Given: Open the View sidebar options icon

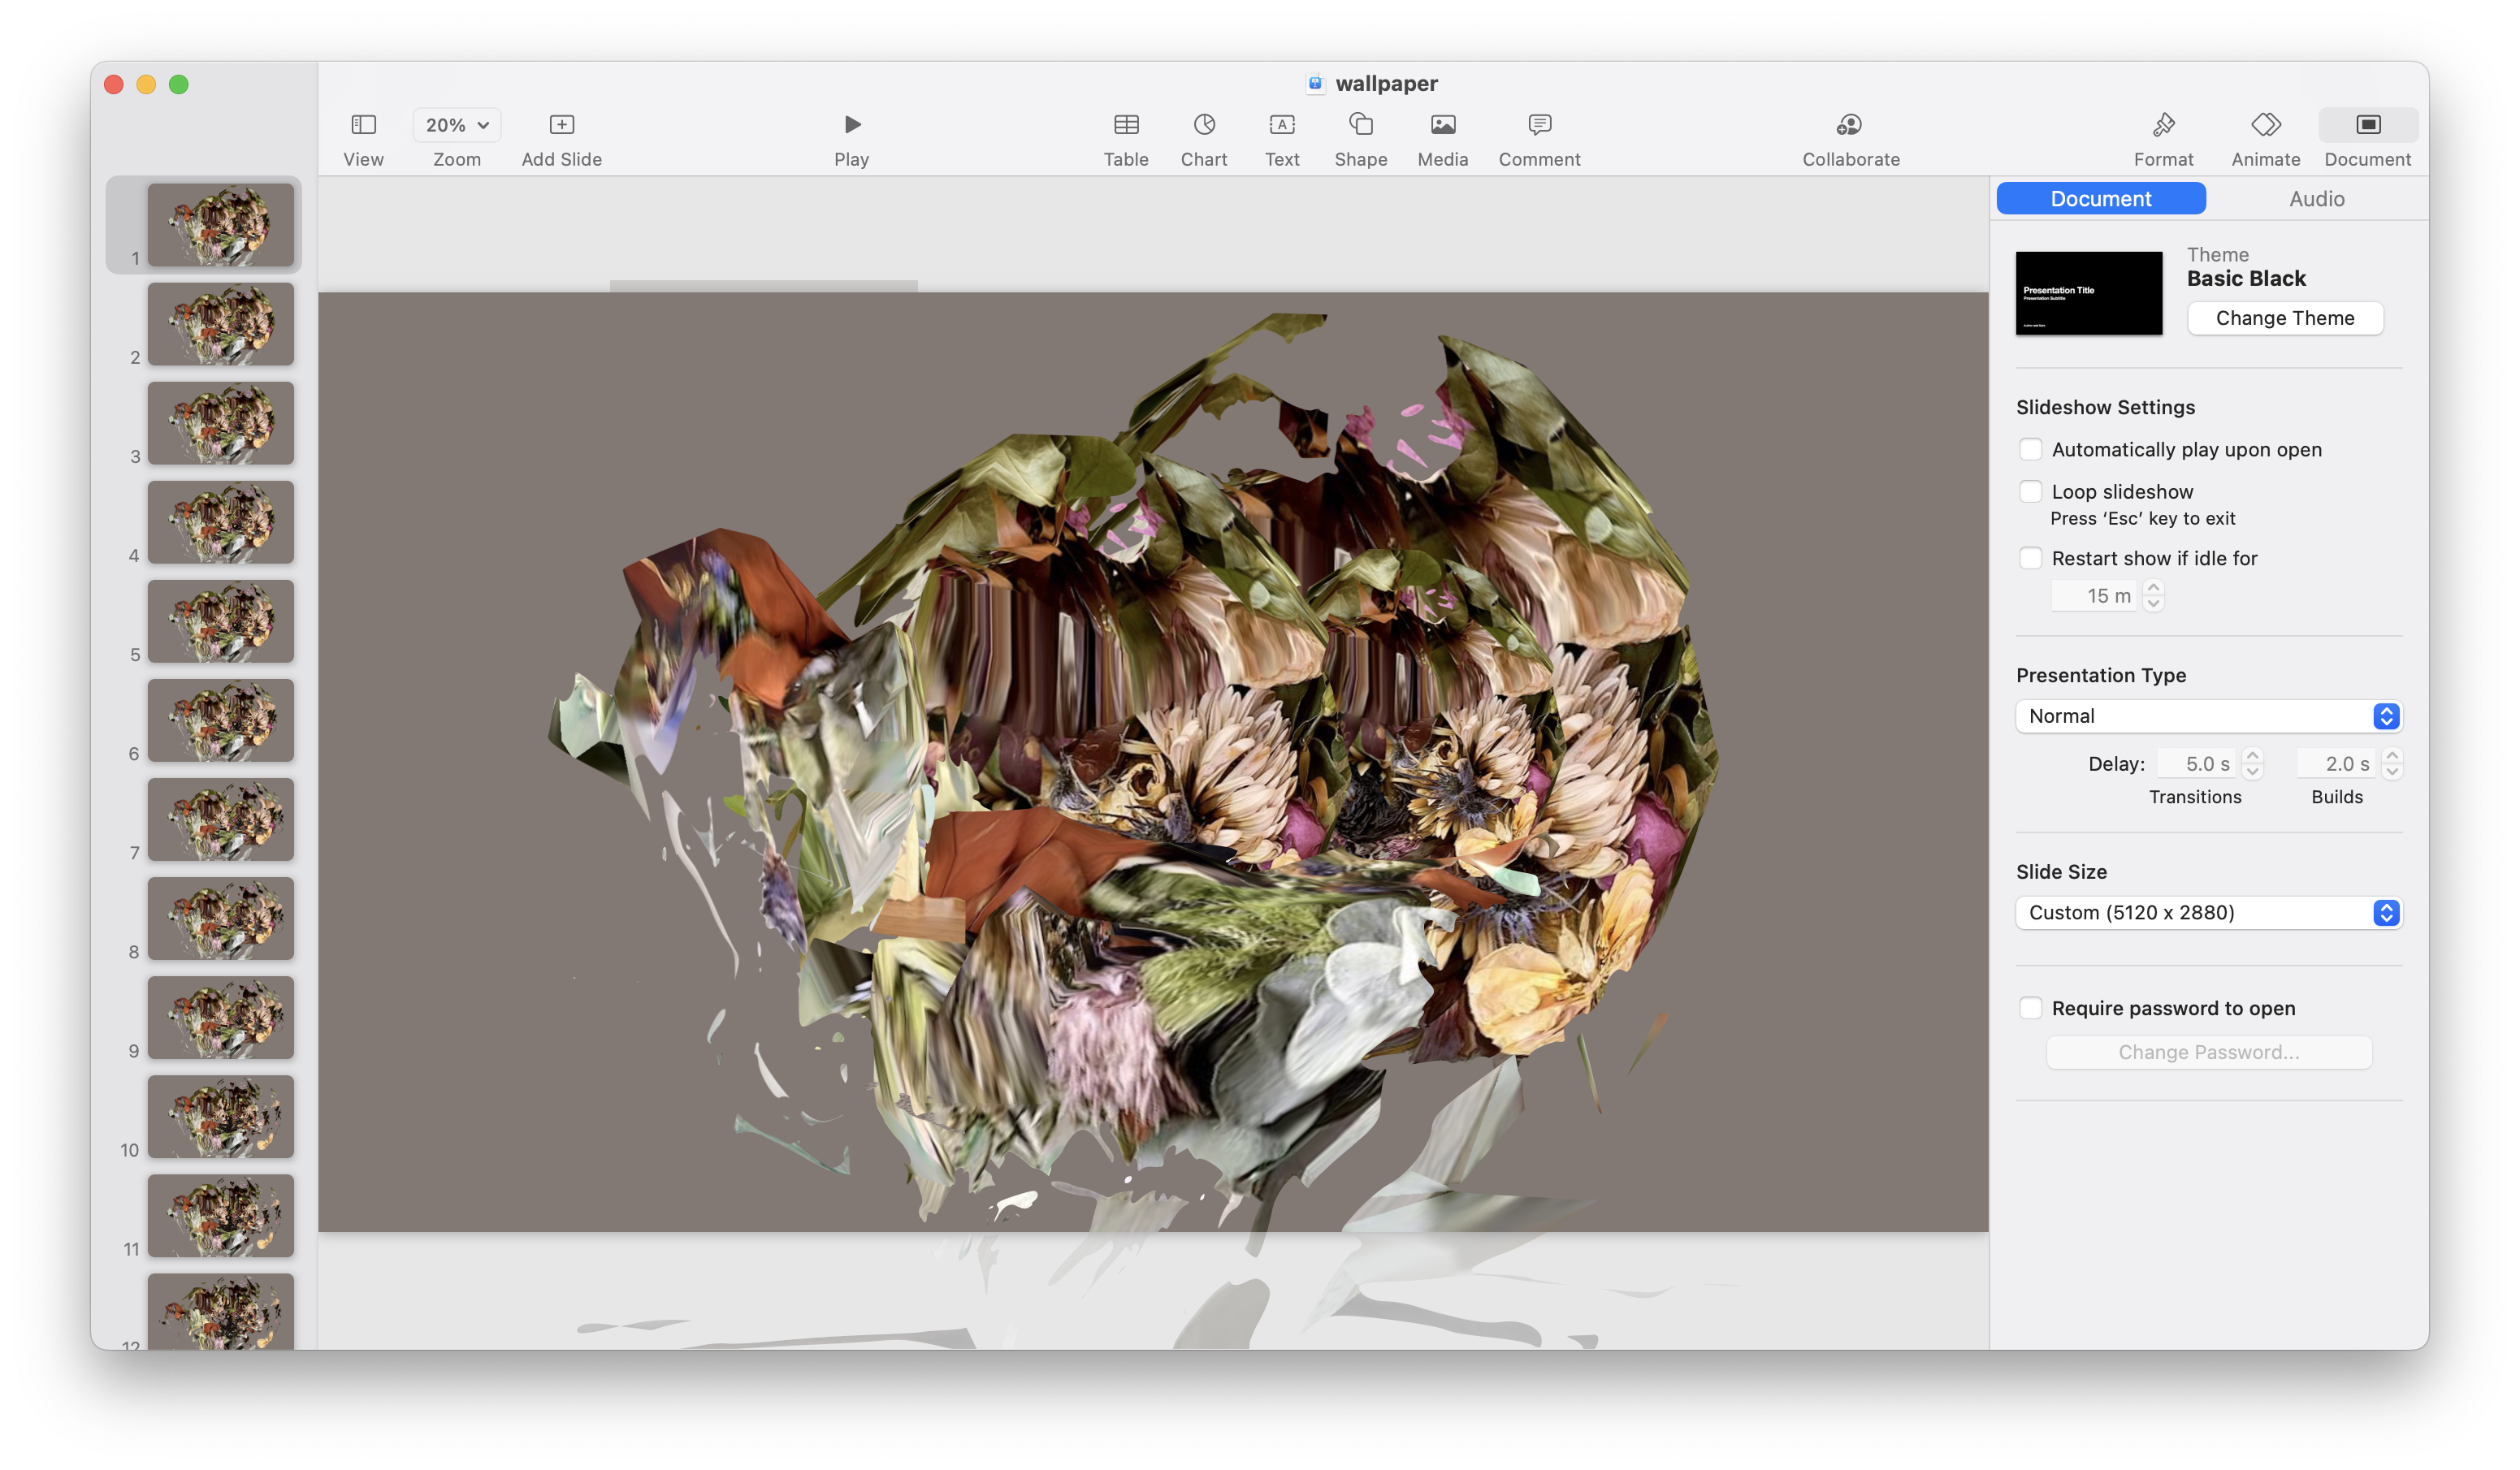Looking at the screenshot, I should (363, 125).
